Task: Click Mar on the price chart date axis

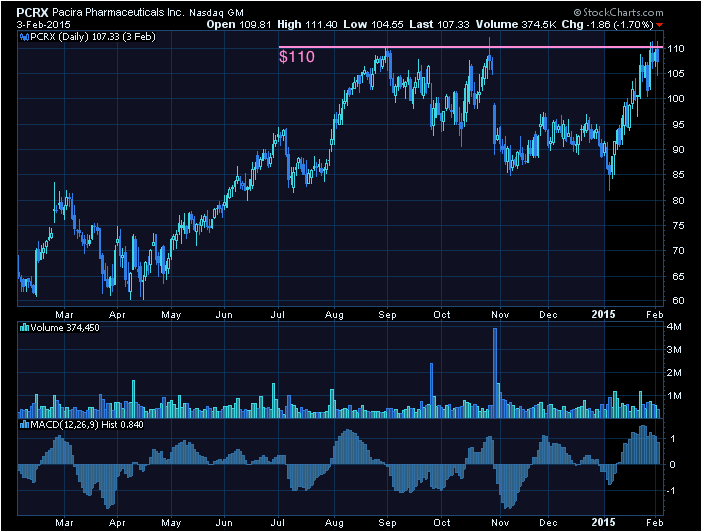Action: 64,315
